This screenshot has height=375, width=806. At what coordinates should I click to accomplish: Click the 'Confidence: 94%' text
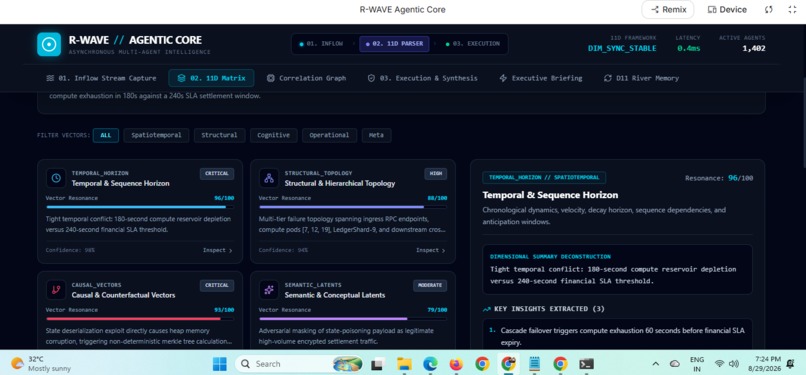pos(283,250)
